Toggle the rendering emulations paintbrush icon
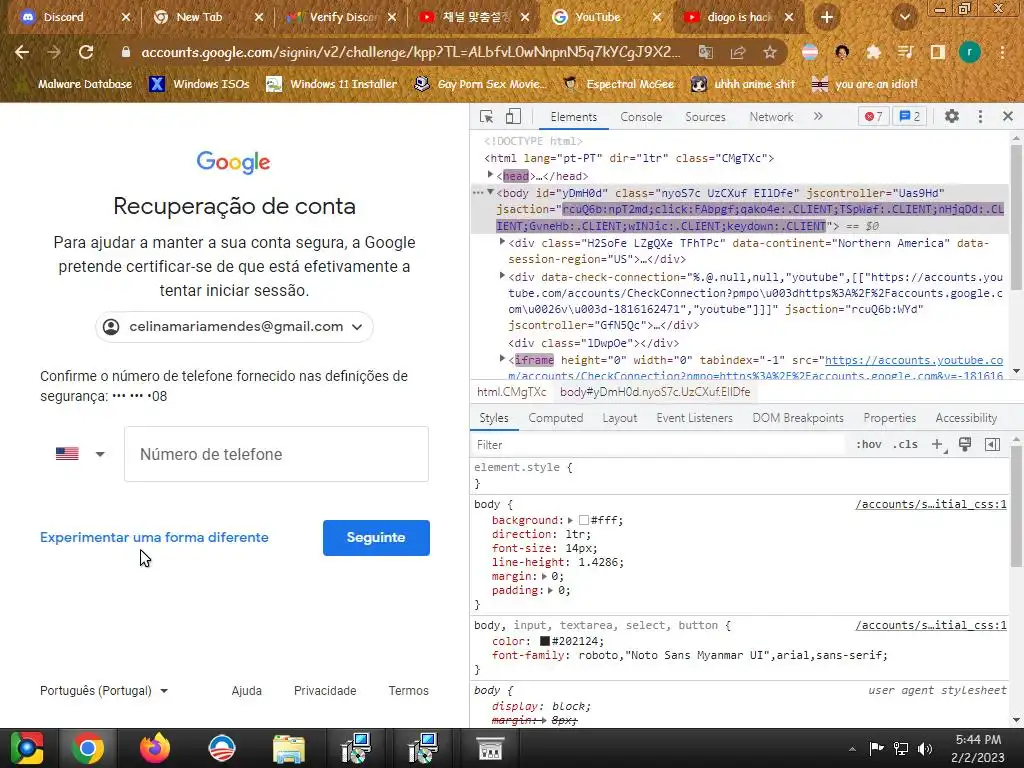 [965, 445]
